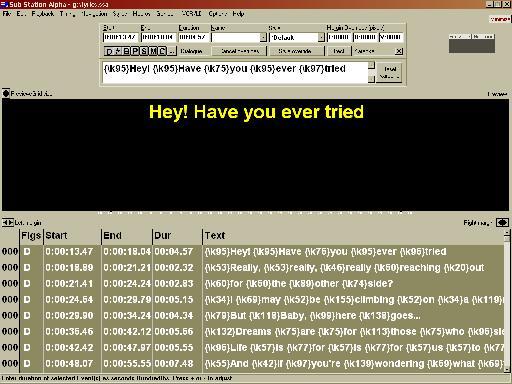Close the event editing panel X
Image resolution: width=512 pixels, height=384 pixels.
click(x=399, y=51)
